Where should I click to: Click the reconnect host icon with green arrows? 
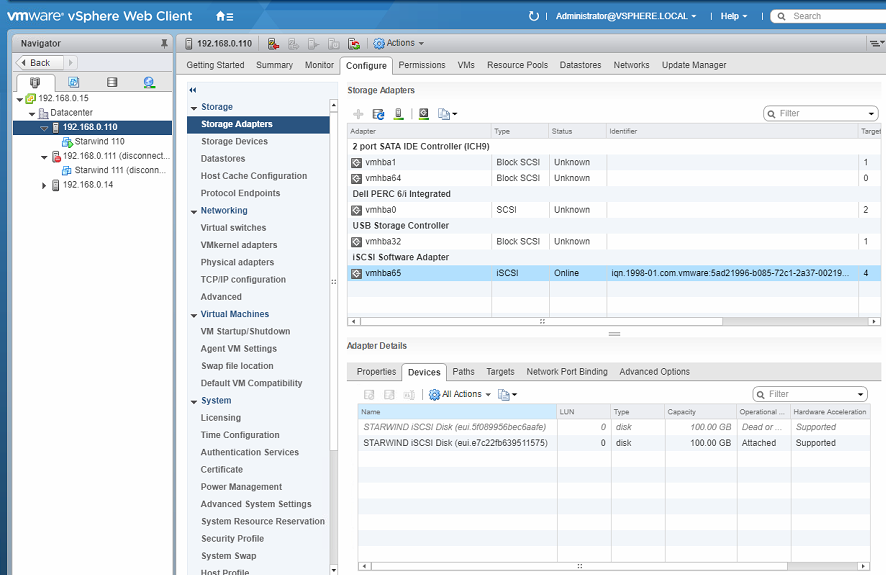(354, 43)
